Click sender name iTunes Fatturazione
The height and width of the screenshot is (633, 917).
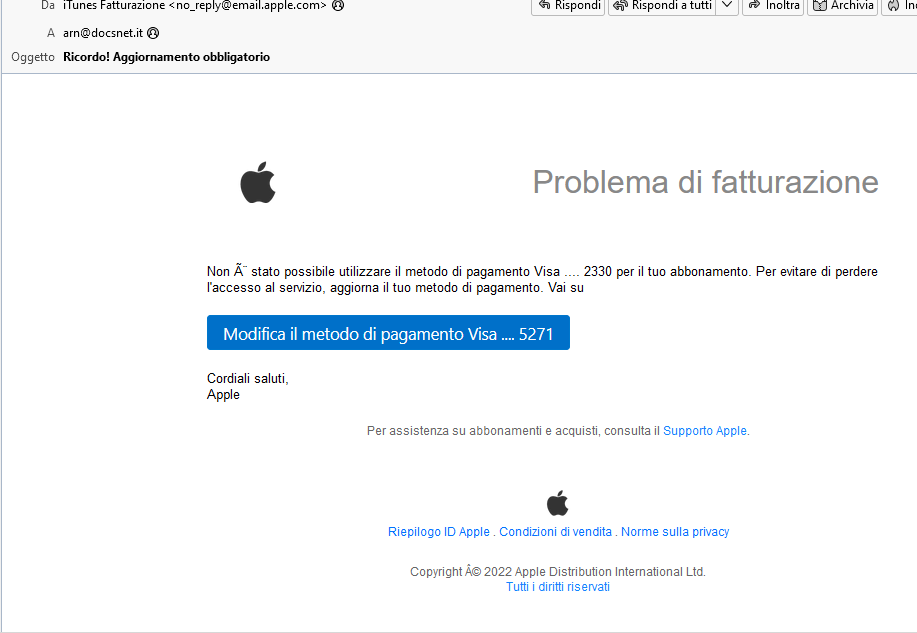114,5
